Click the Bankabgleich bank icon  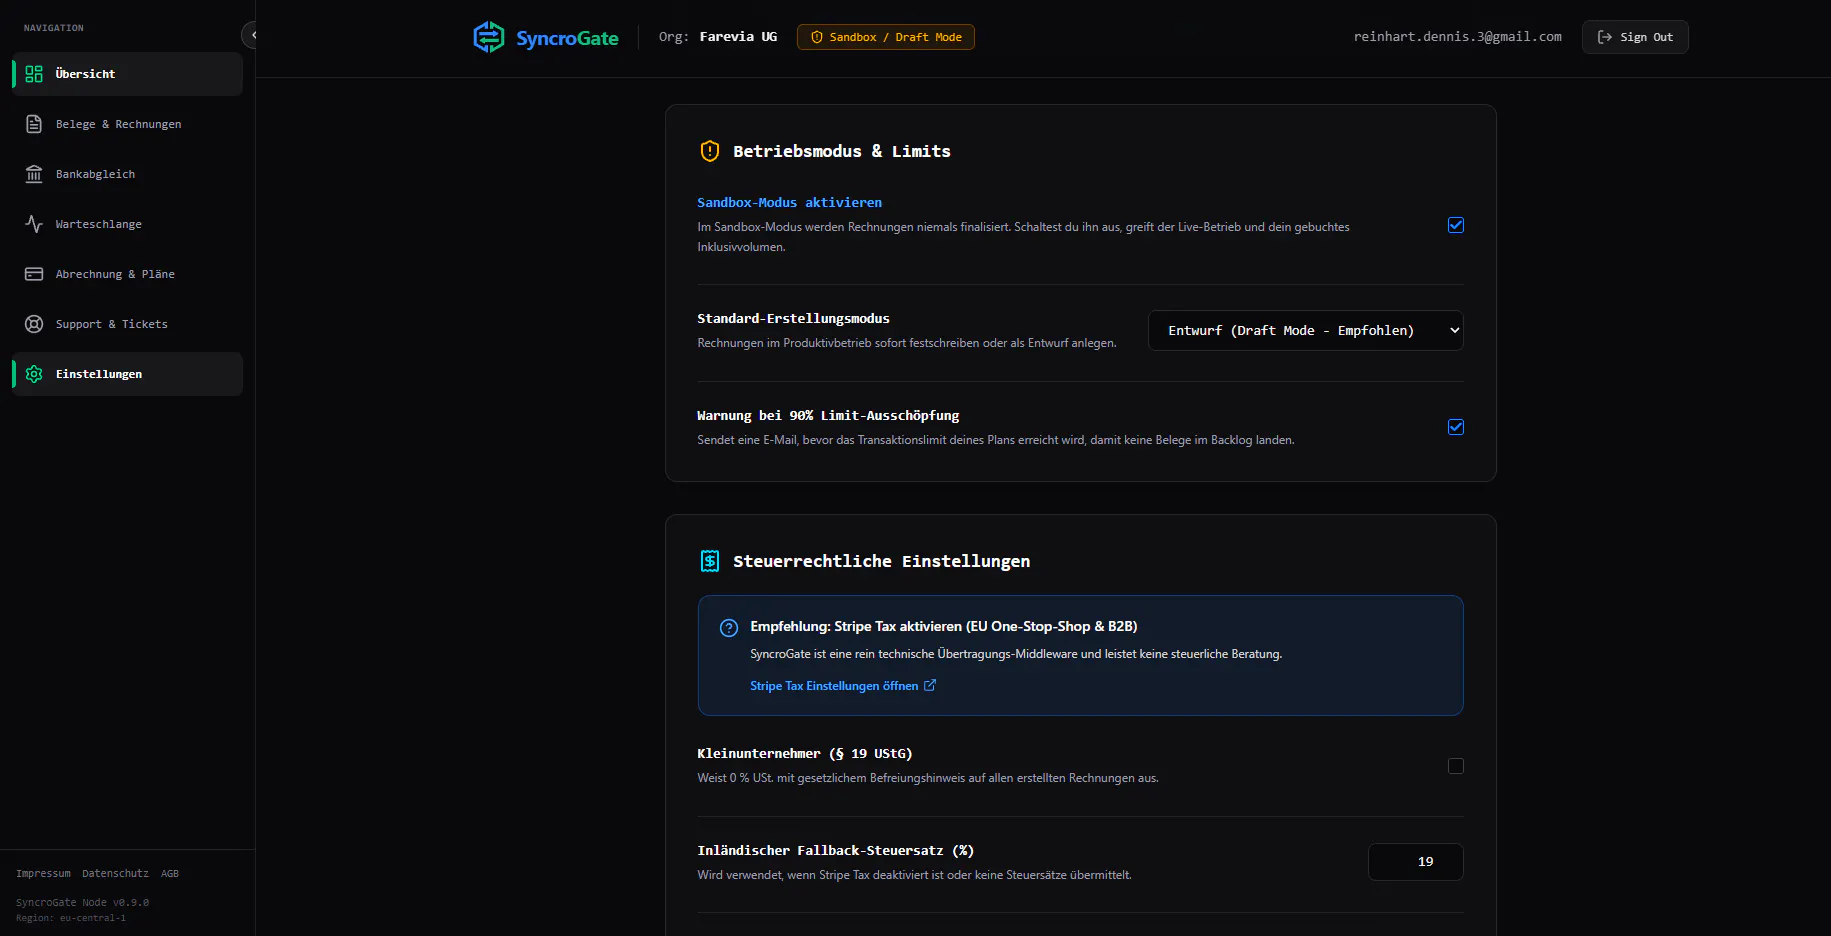[x=34, y=174]
